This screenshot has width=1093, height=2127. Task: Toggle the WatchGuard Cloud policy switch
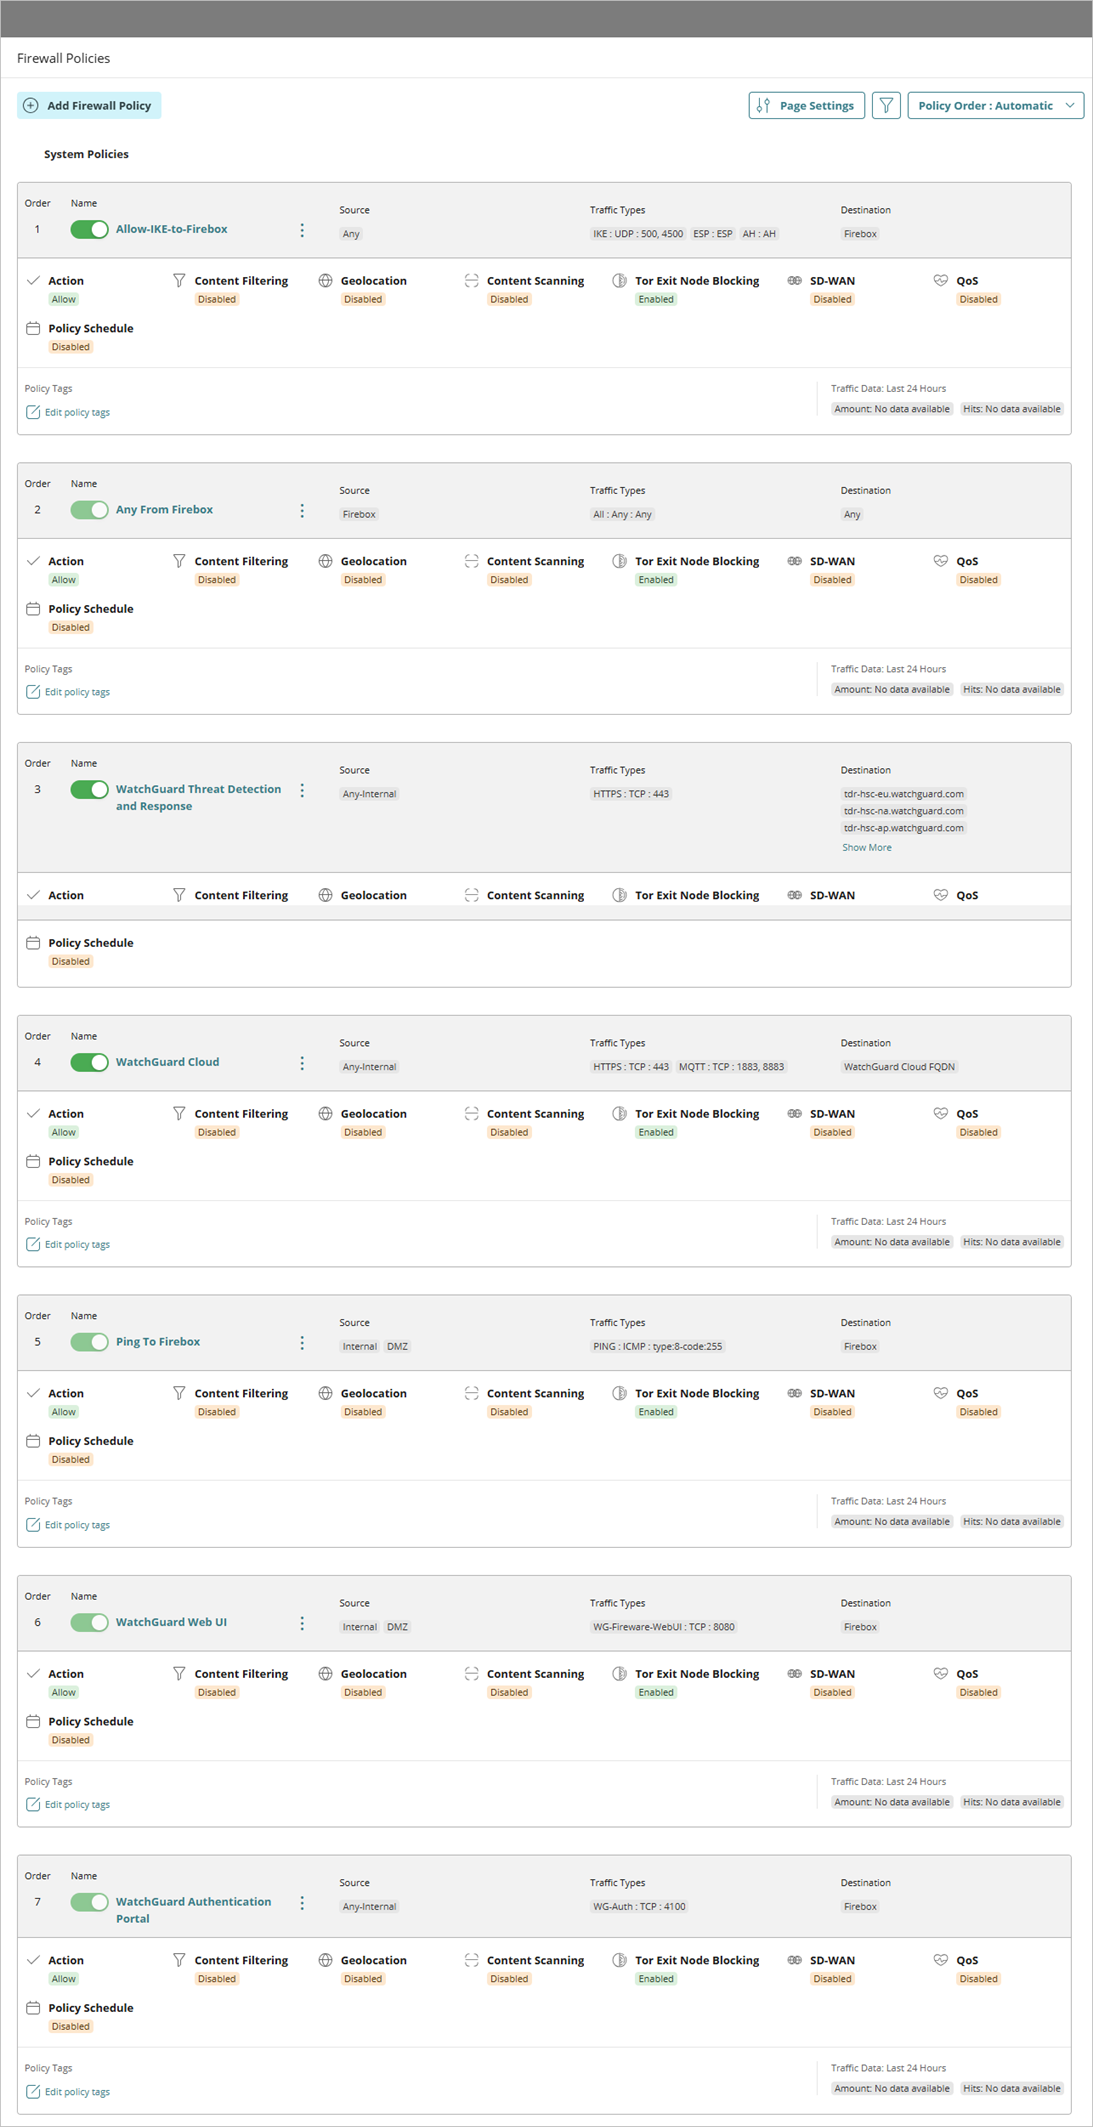tap(89, 1062)
